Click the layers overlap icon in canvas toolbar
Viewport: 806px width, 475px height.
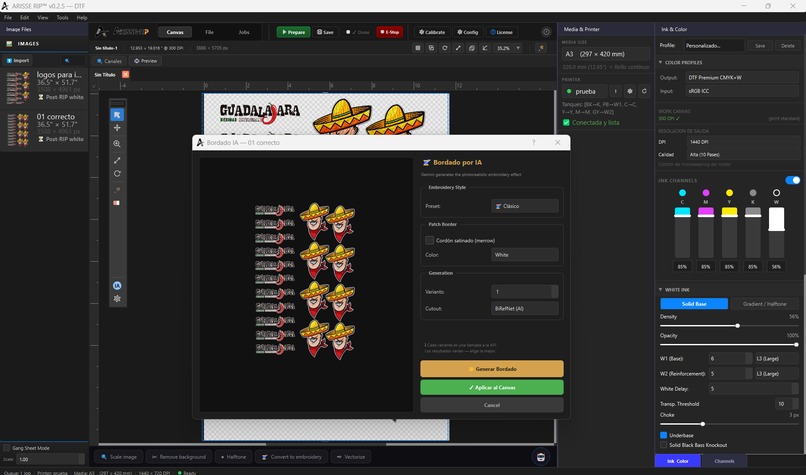pos(471,48)
